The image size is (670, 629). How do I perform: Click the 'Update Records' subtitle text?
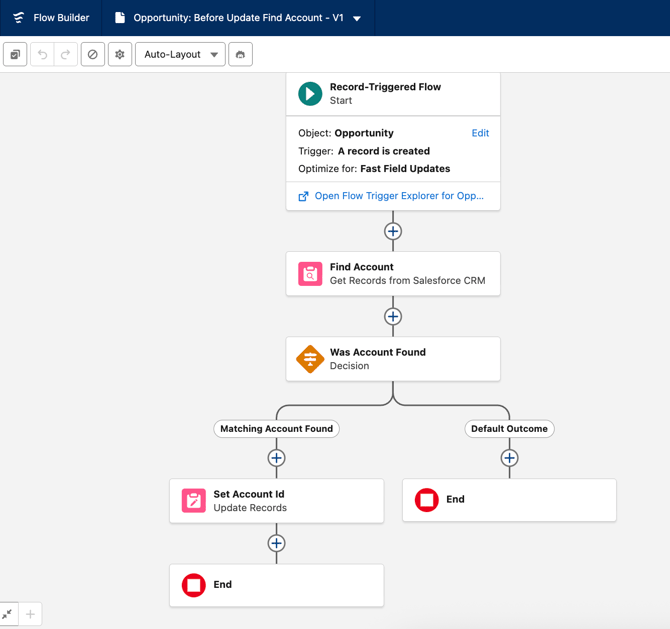250,508
